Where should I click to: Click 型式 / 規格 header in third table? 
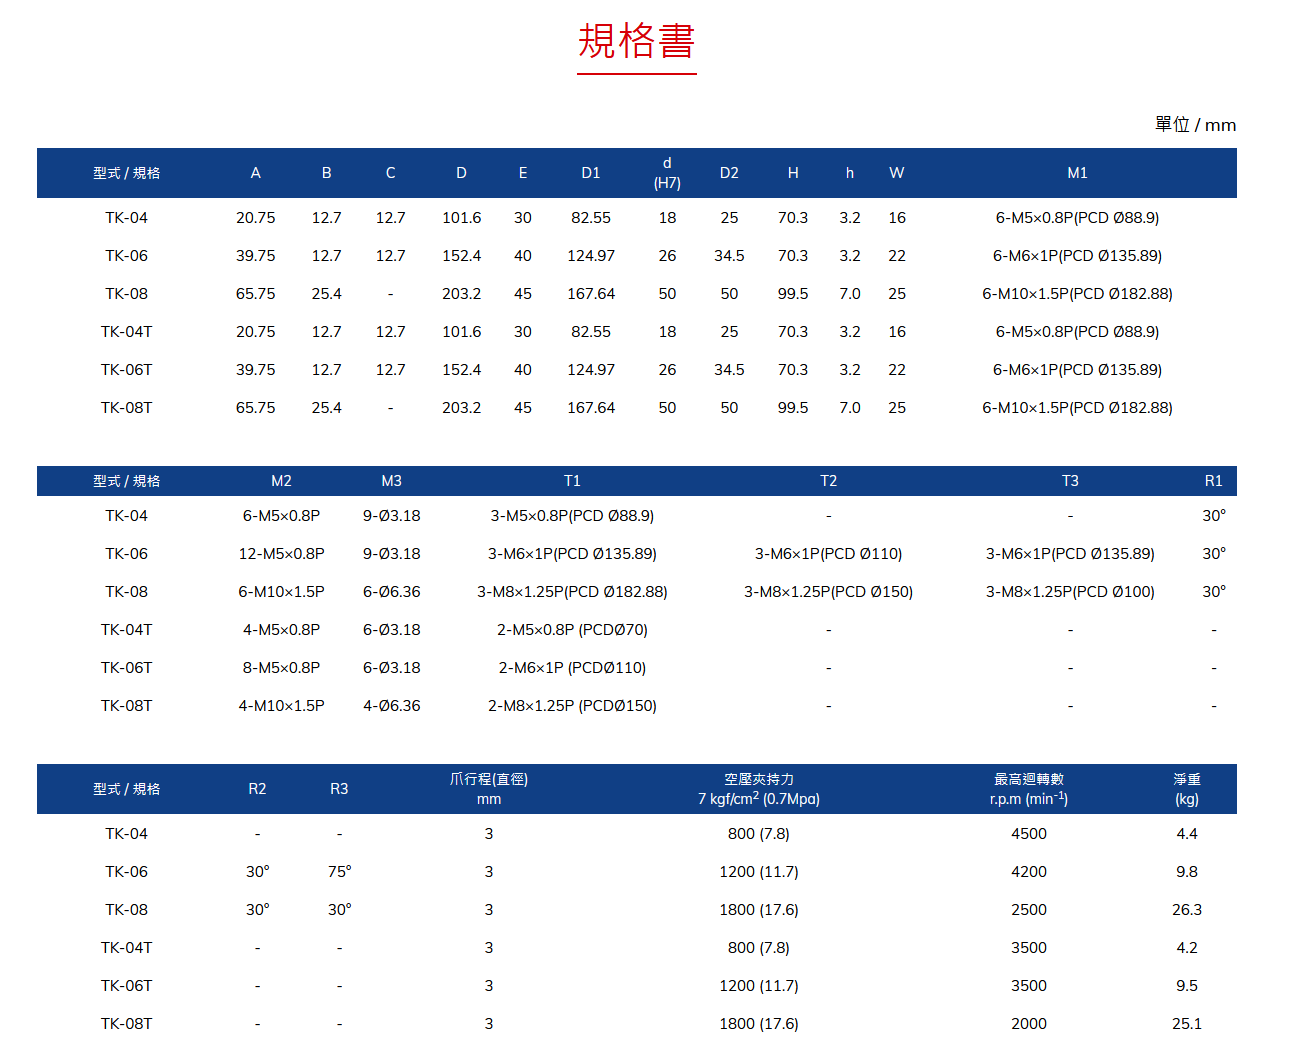(126, 789)
